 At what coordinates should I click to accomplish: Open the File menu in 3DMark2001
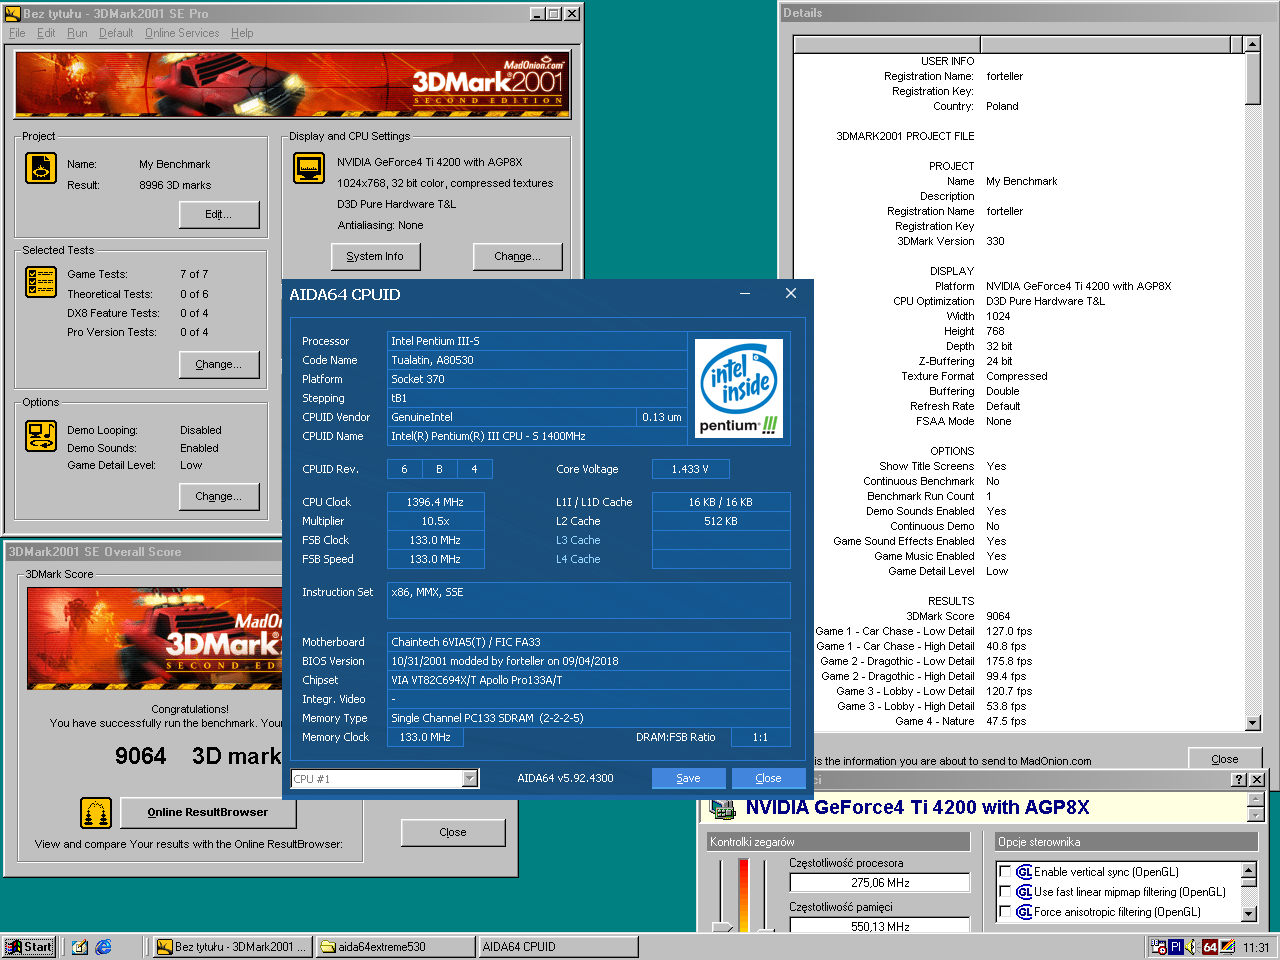coord(17,33)
